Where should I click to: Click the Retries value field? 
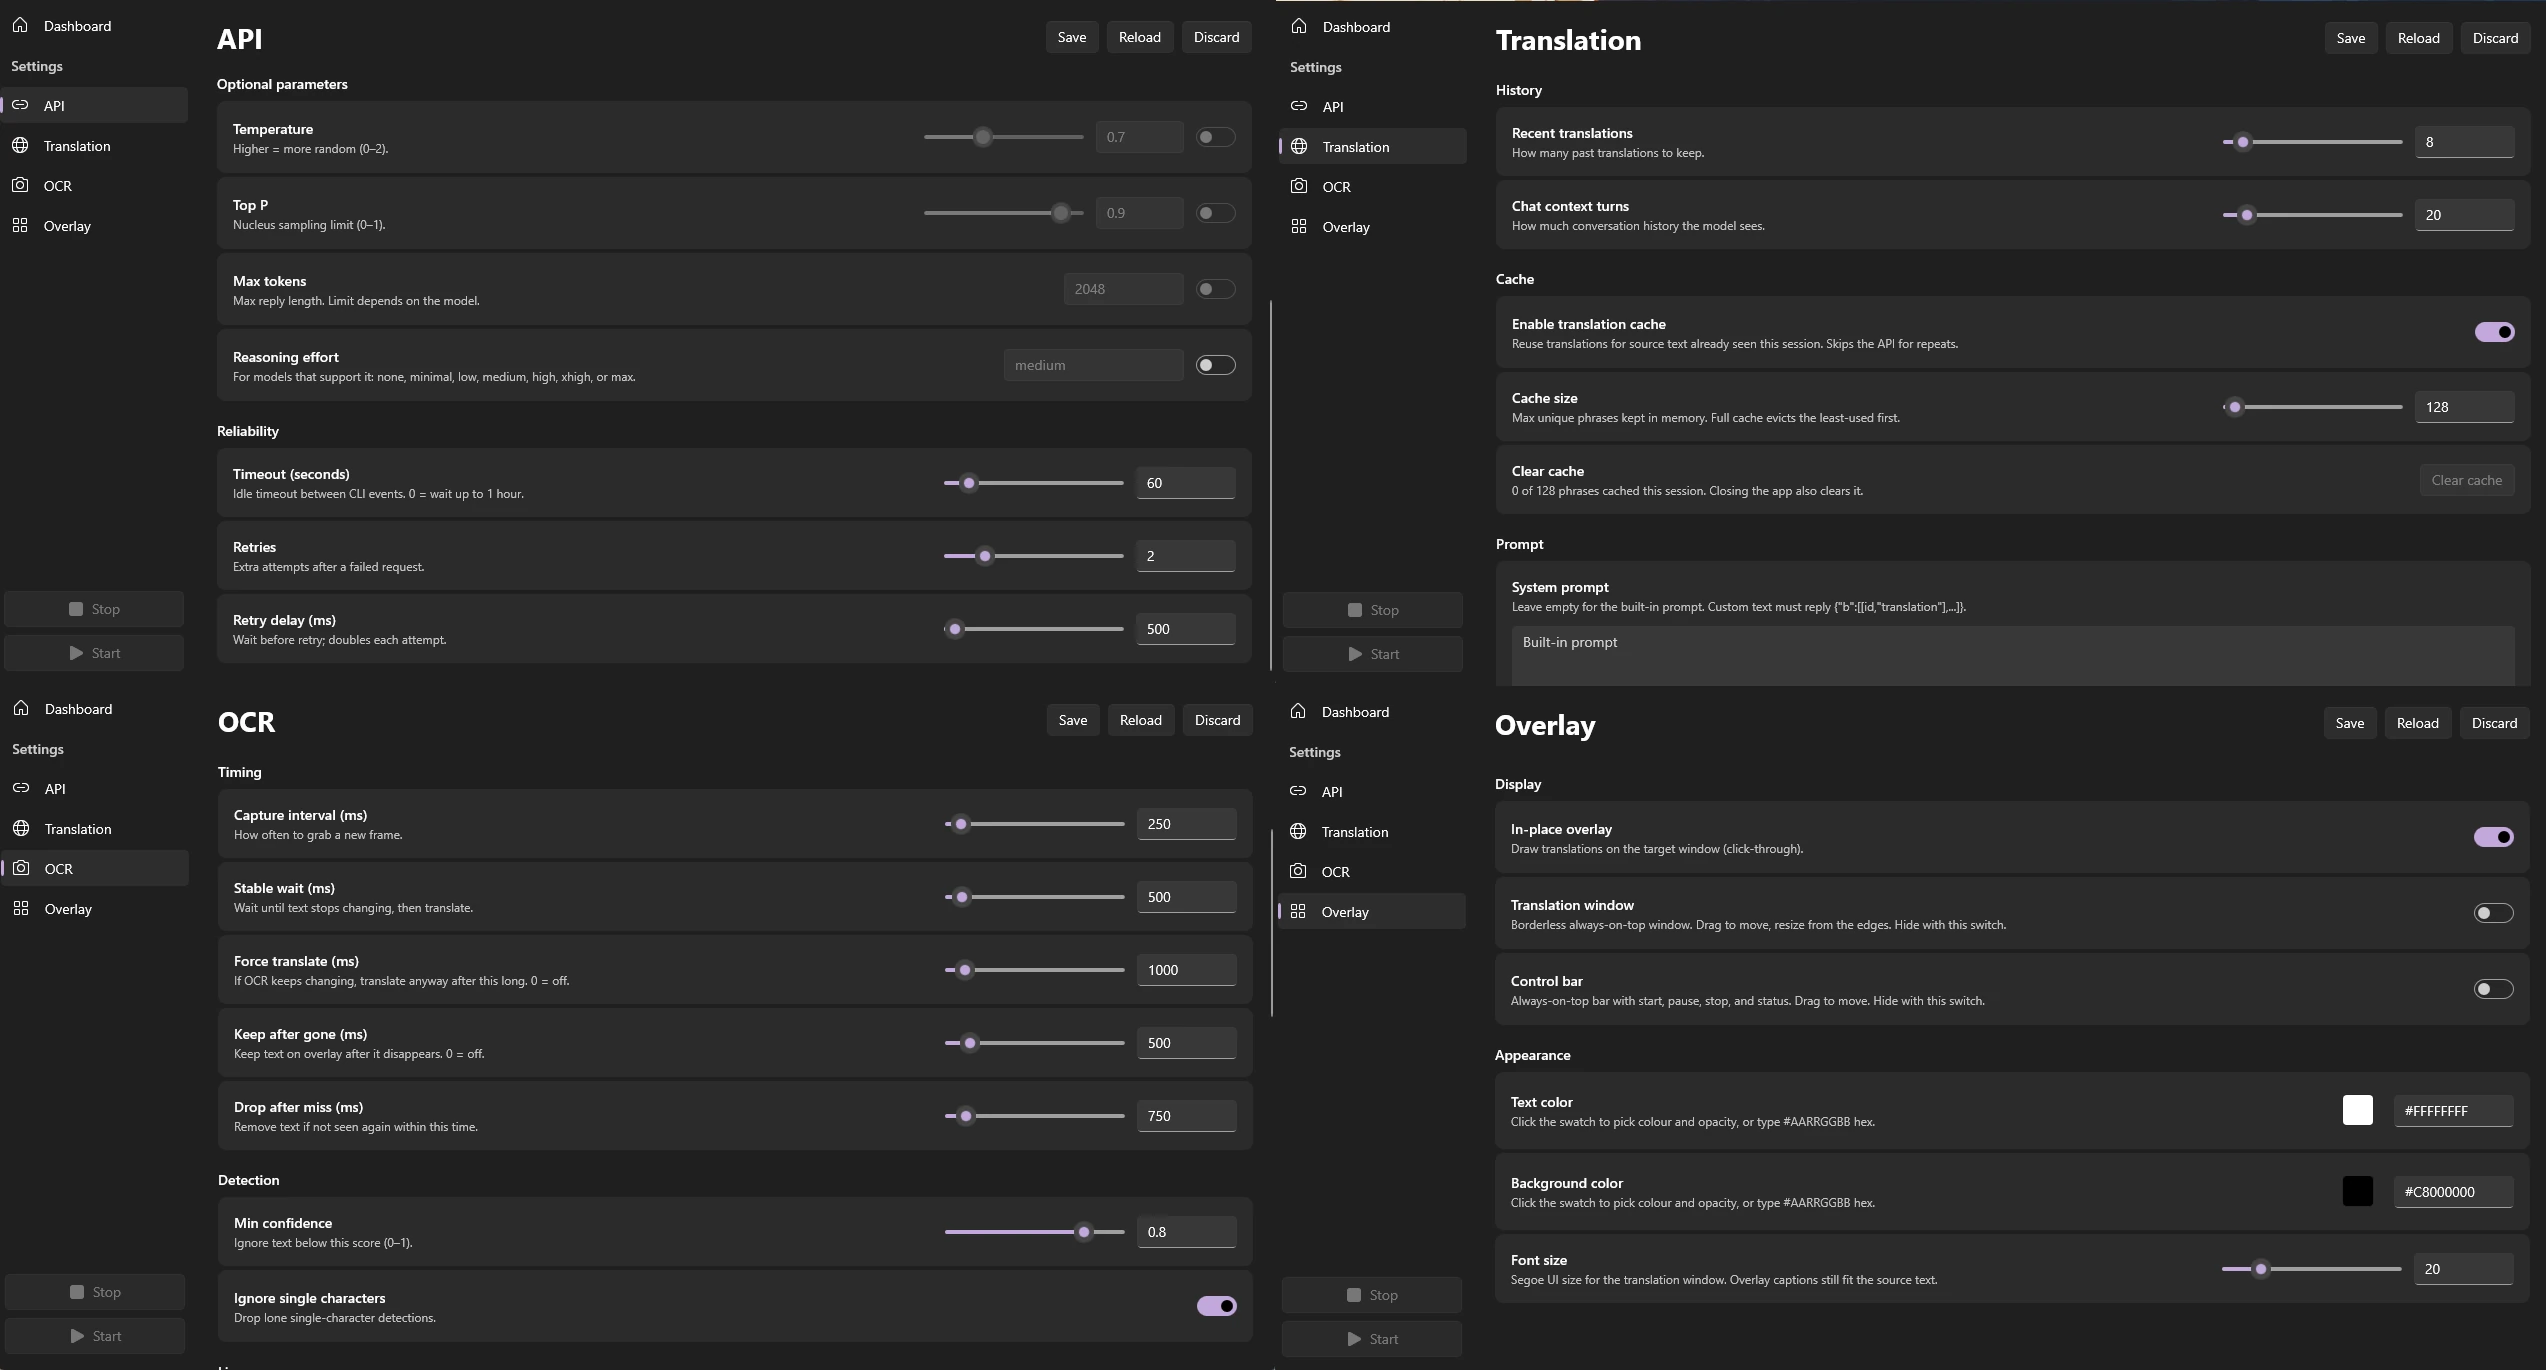[1186, 556]
